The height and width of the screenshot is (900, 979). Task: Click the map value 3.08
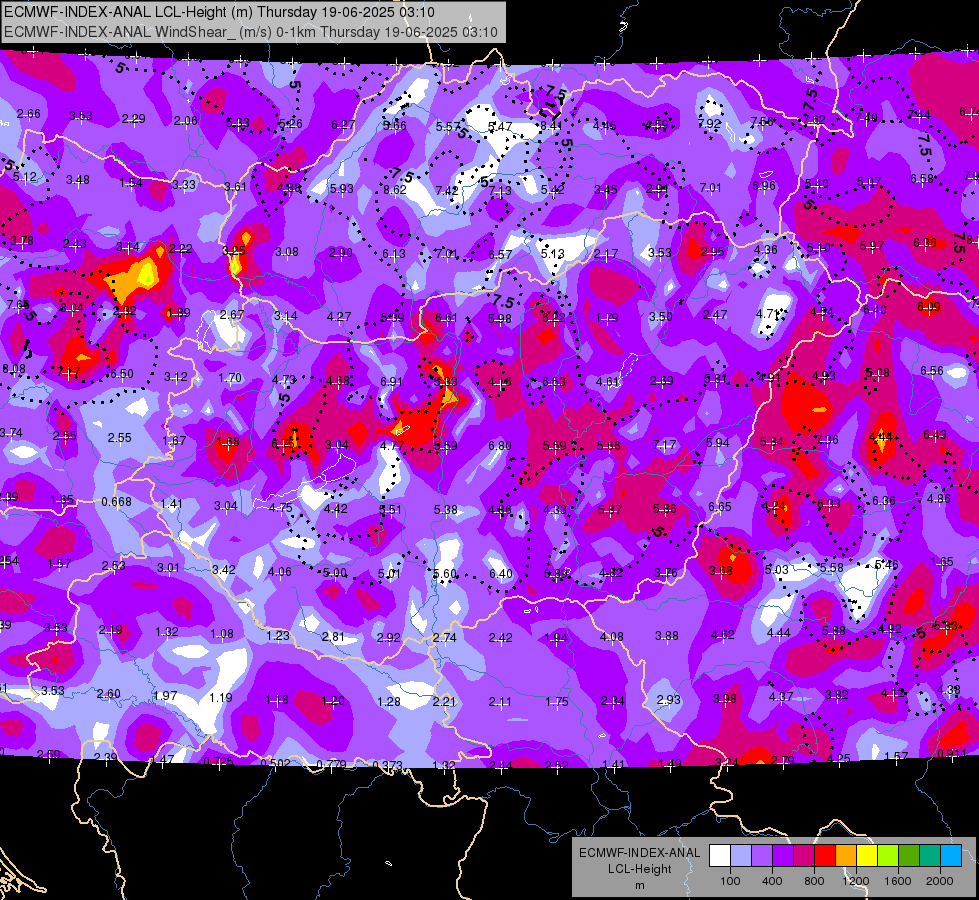pyautogui.click(x=287, y=252)
